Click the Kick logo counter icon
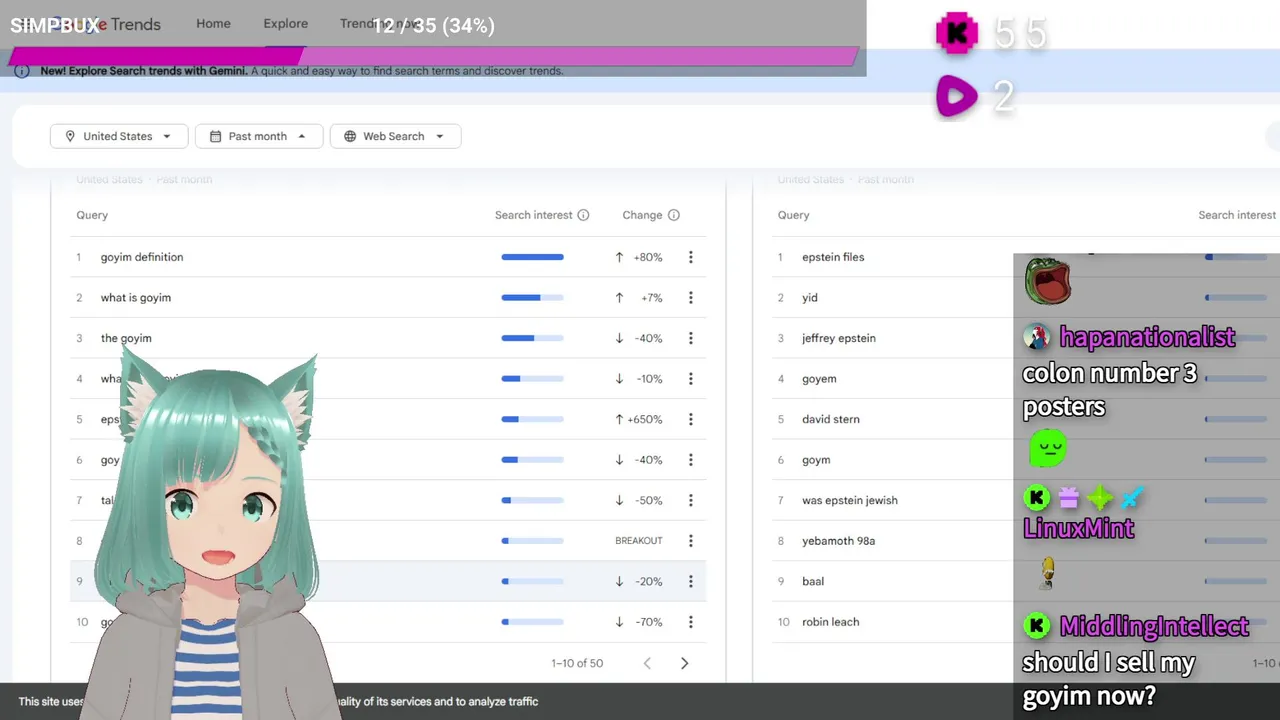The width and height of the screenshot is (1280, 720). (x=956, y=34)
